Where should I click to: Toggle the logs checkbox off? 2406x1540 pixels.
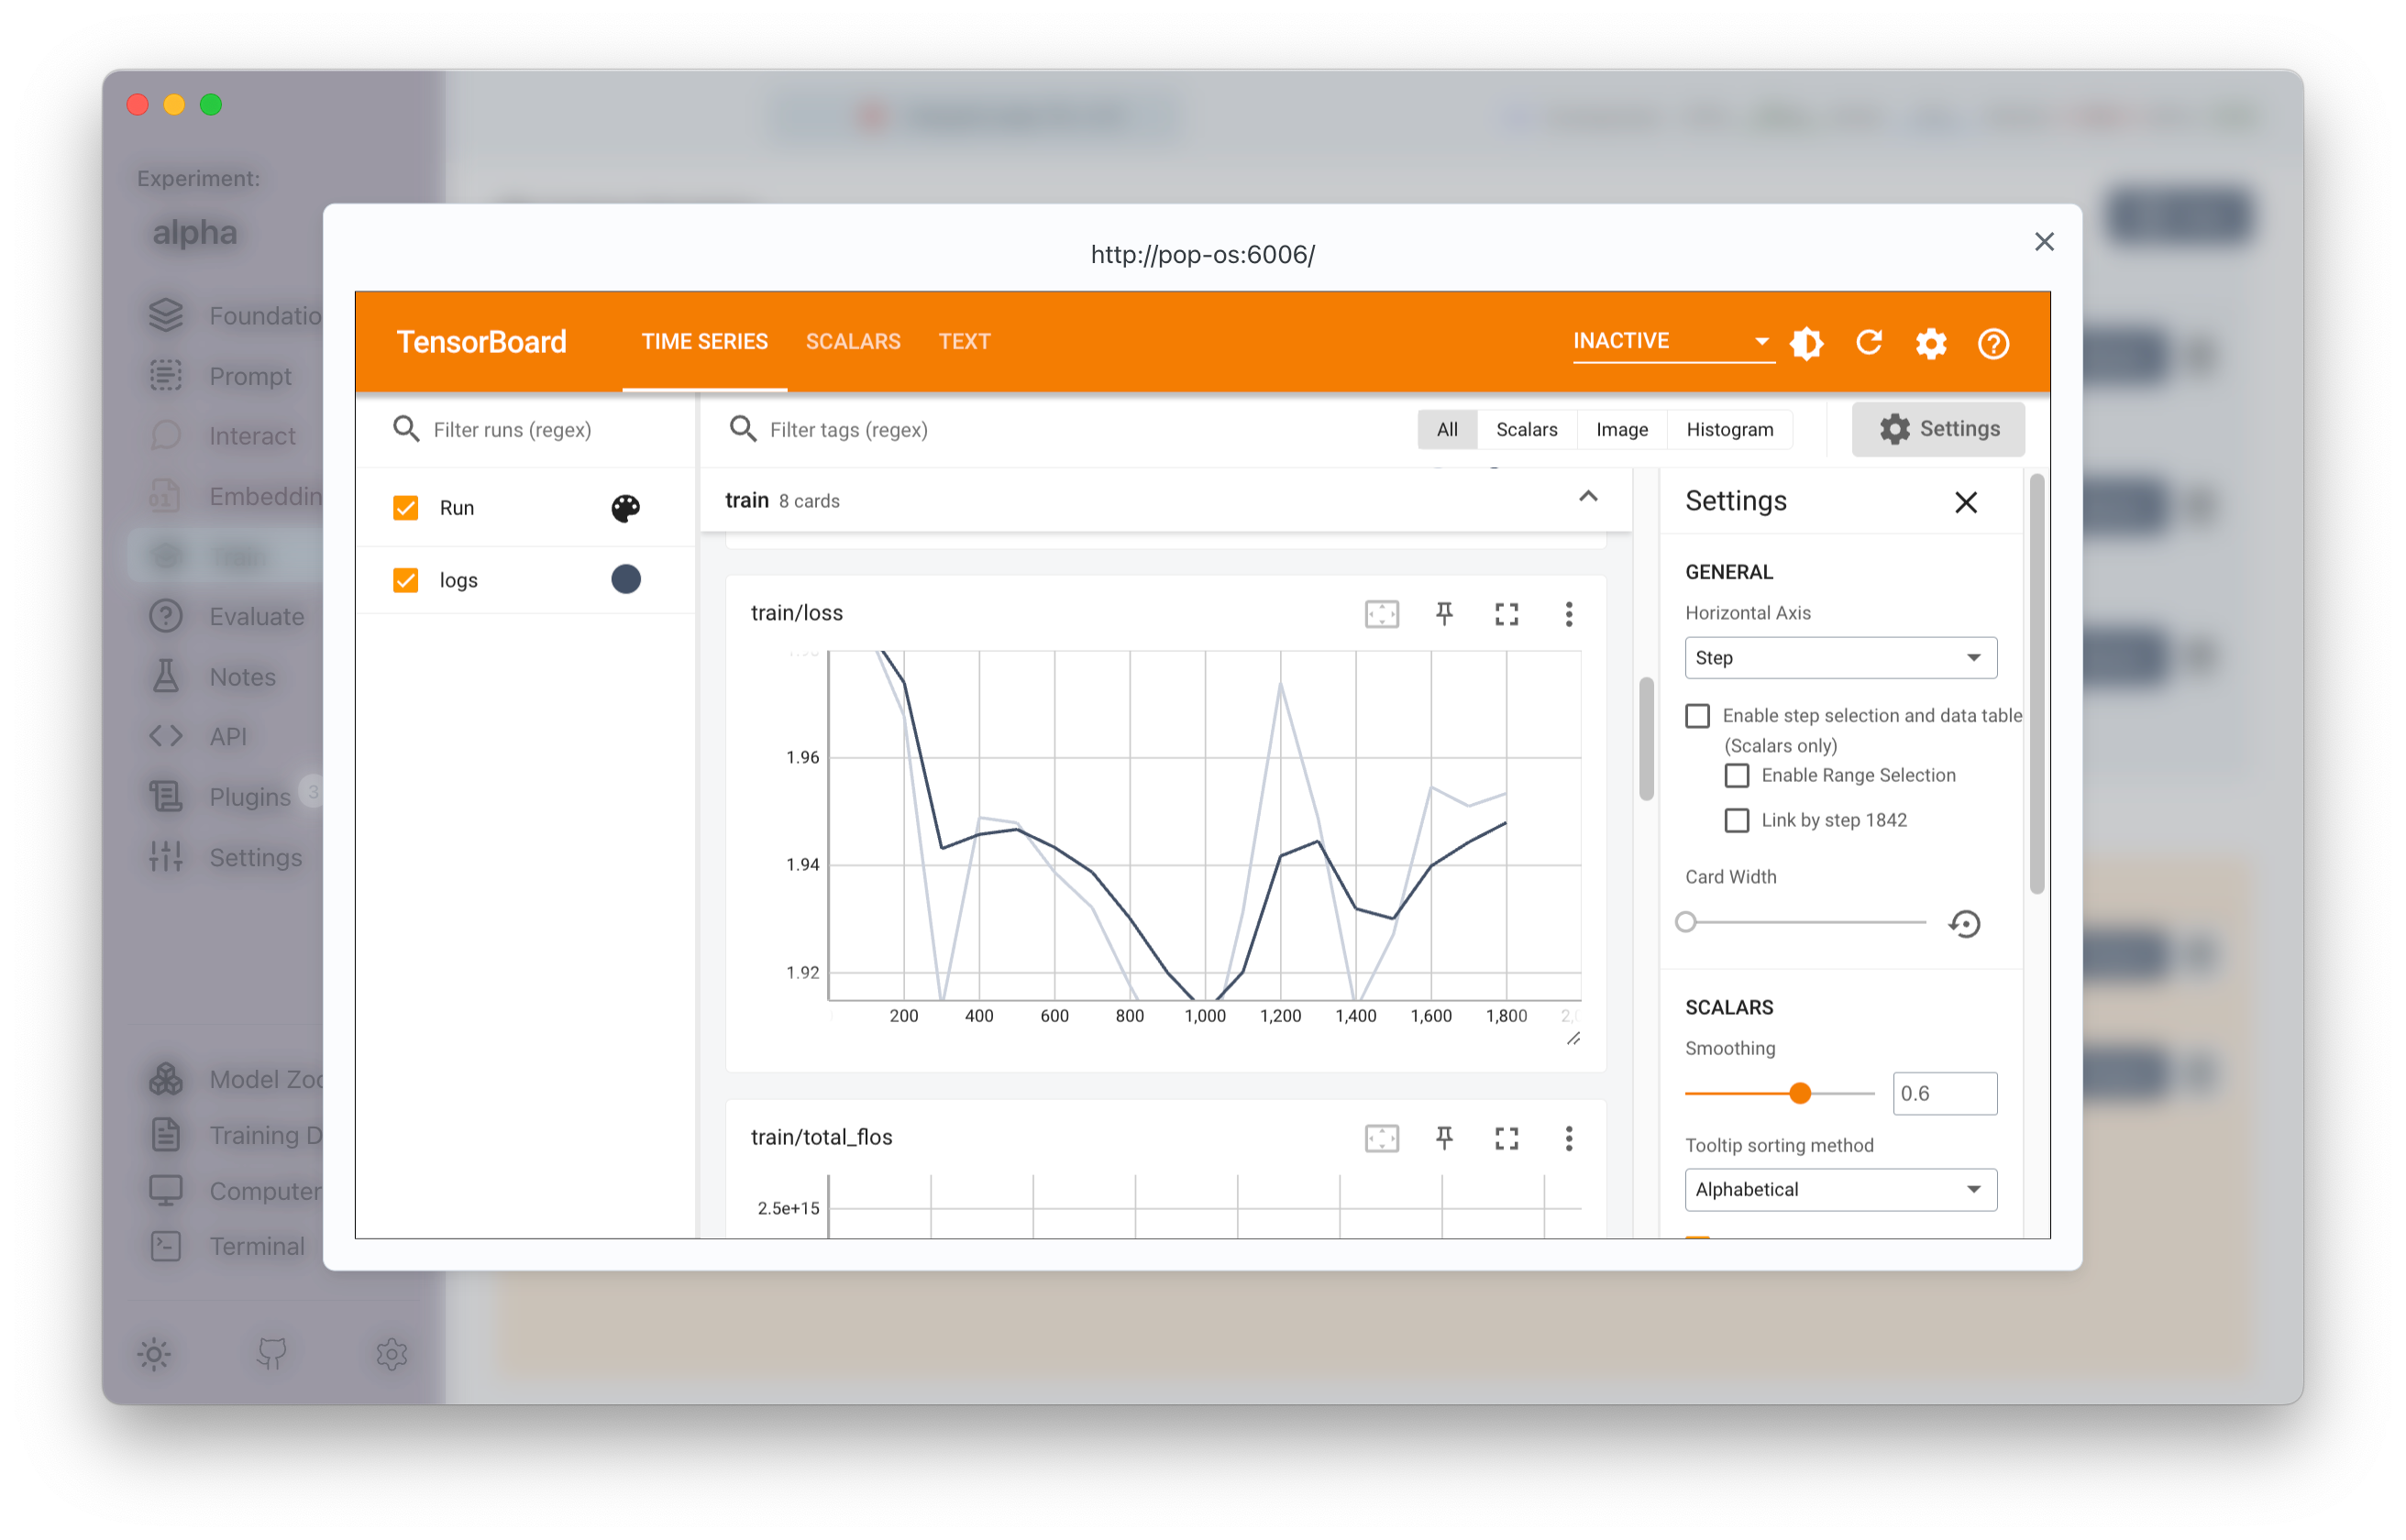(x=405, y=578)
